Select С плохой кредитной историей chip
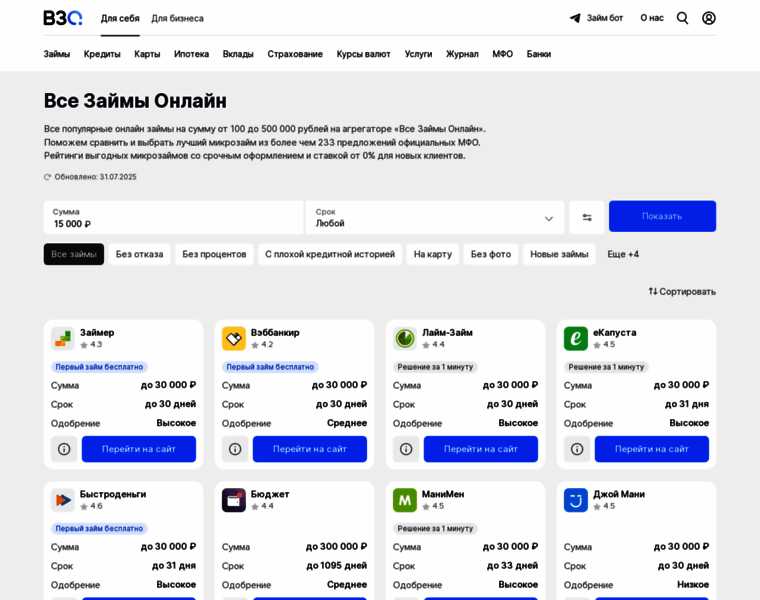The image size is (760, 600). click(330, 254)
